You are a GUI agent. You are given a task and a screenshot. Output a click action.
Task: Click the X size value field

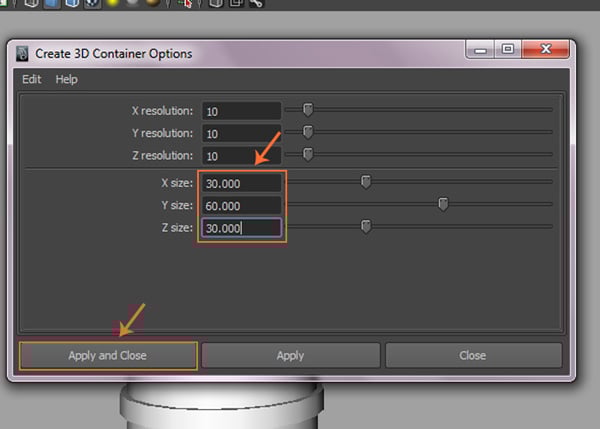coord(241,183)
